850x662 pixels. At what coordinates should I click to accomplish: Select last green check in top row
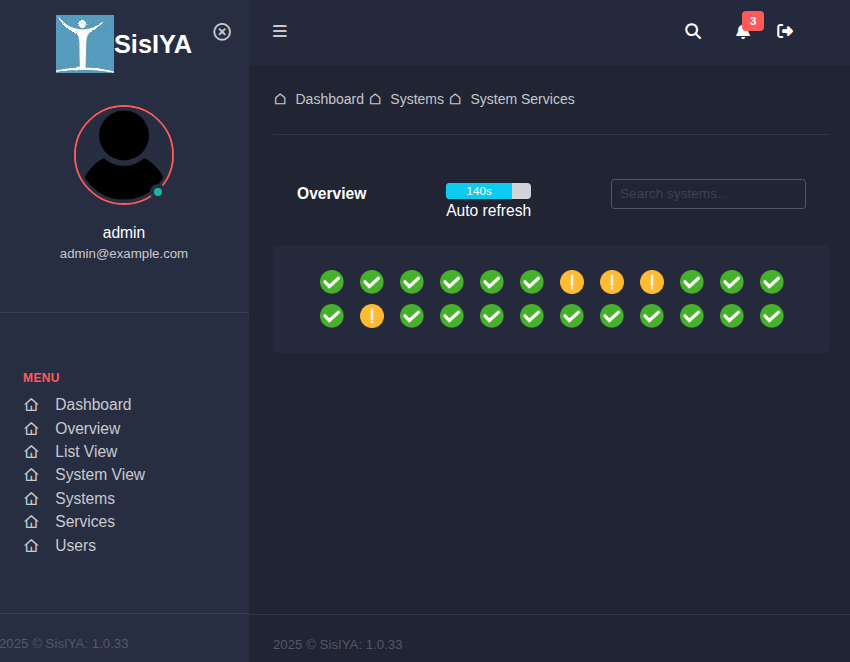(x=772, y=282)
